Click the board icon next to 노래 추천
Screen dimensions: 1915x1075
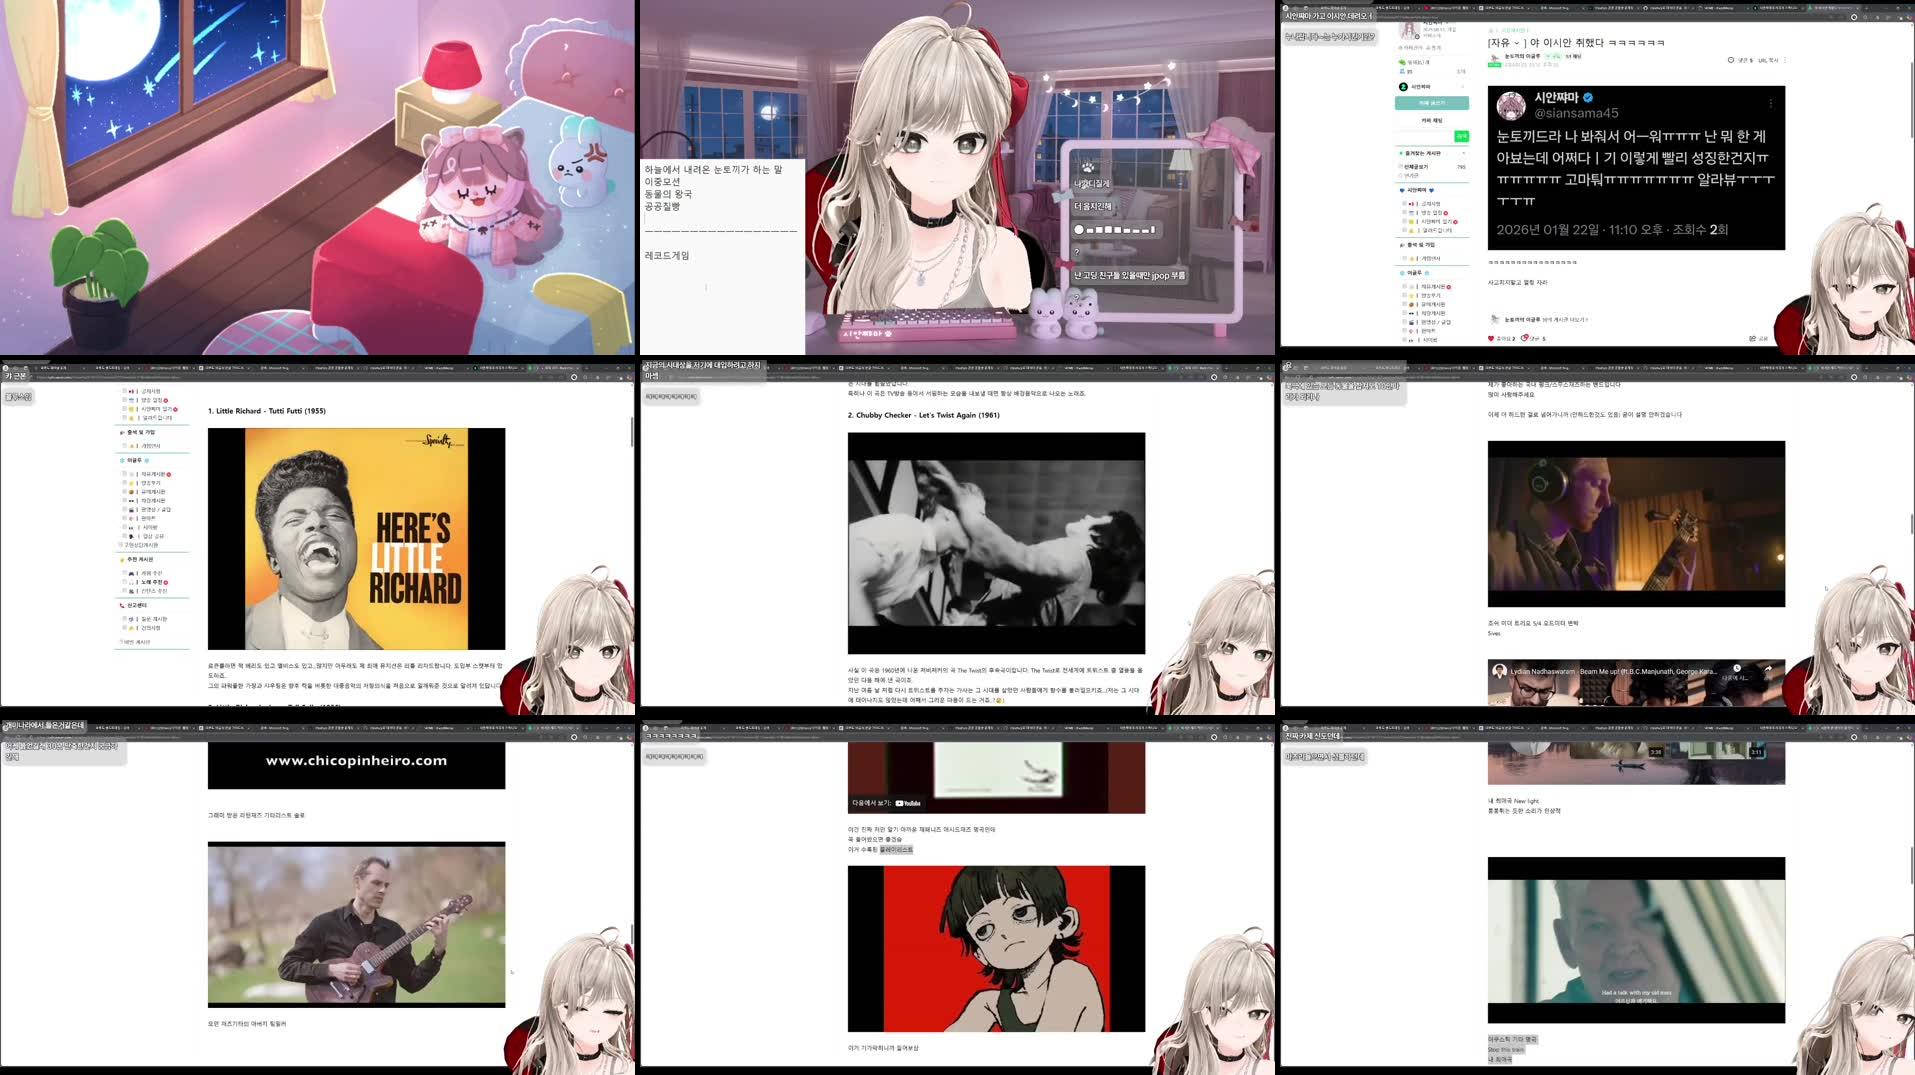tap(130, 582)
